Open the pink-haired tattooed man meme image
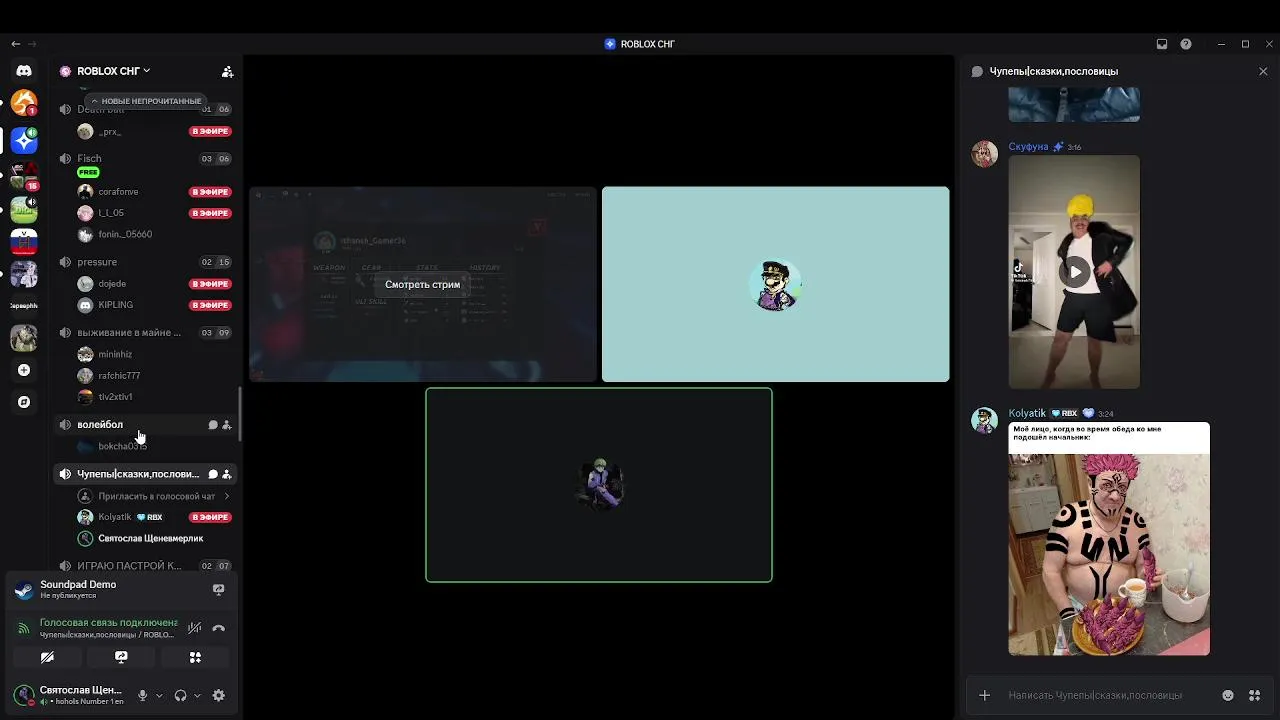 coord(1109,539)
